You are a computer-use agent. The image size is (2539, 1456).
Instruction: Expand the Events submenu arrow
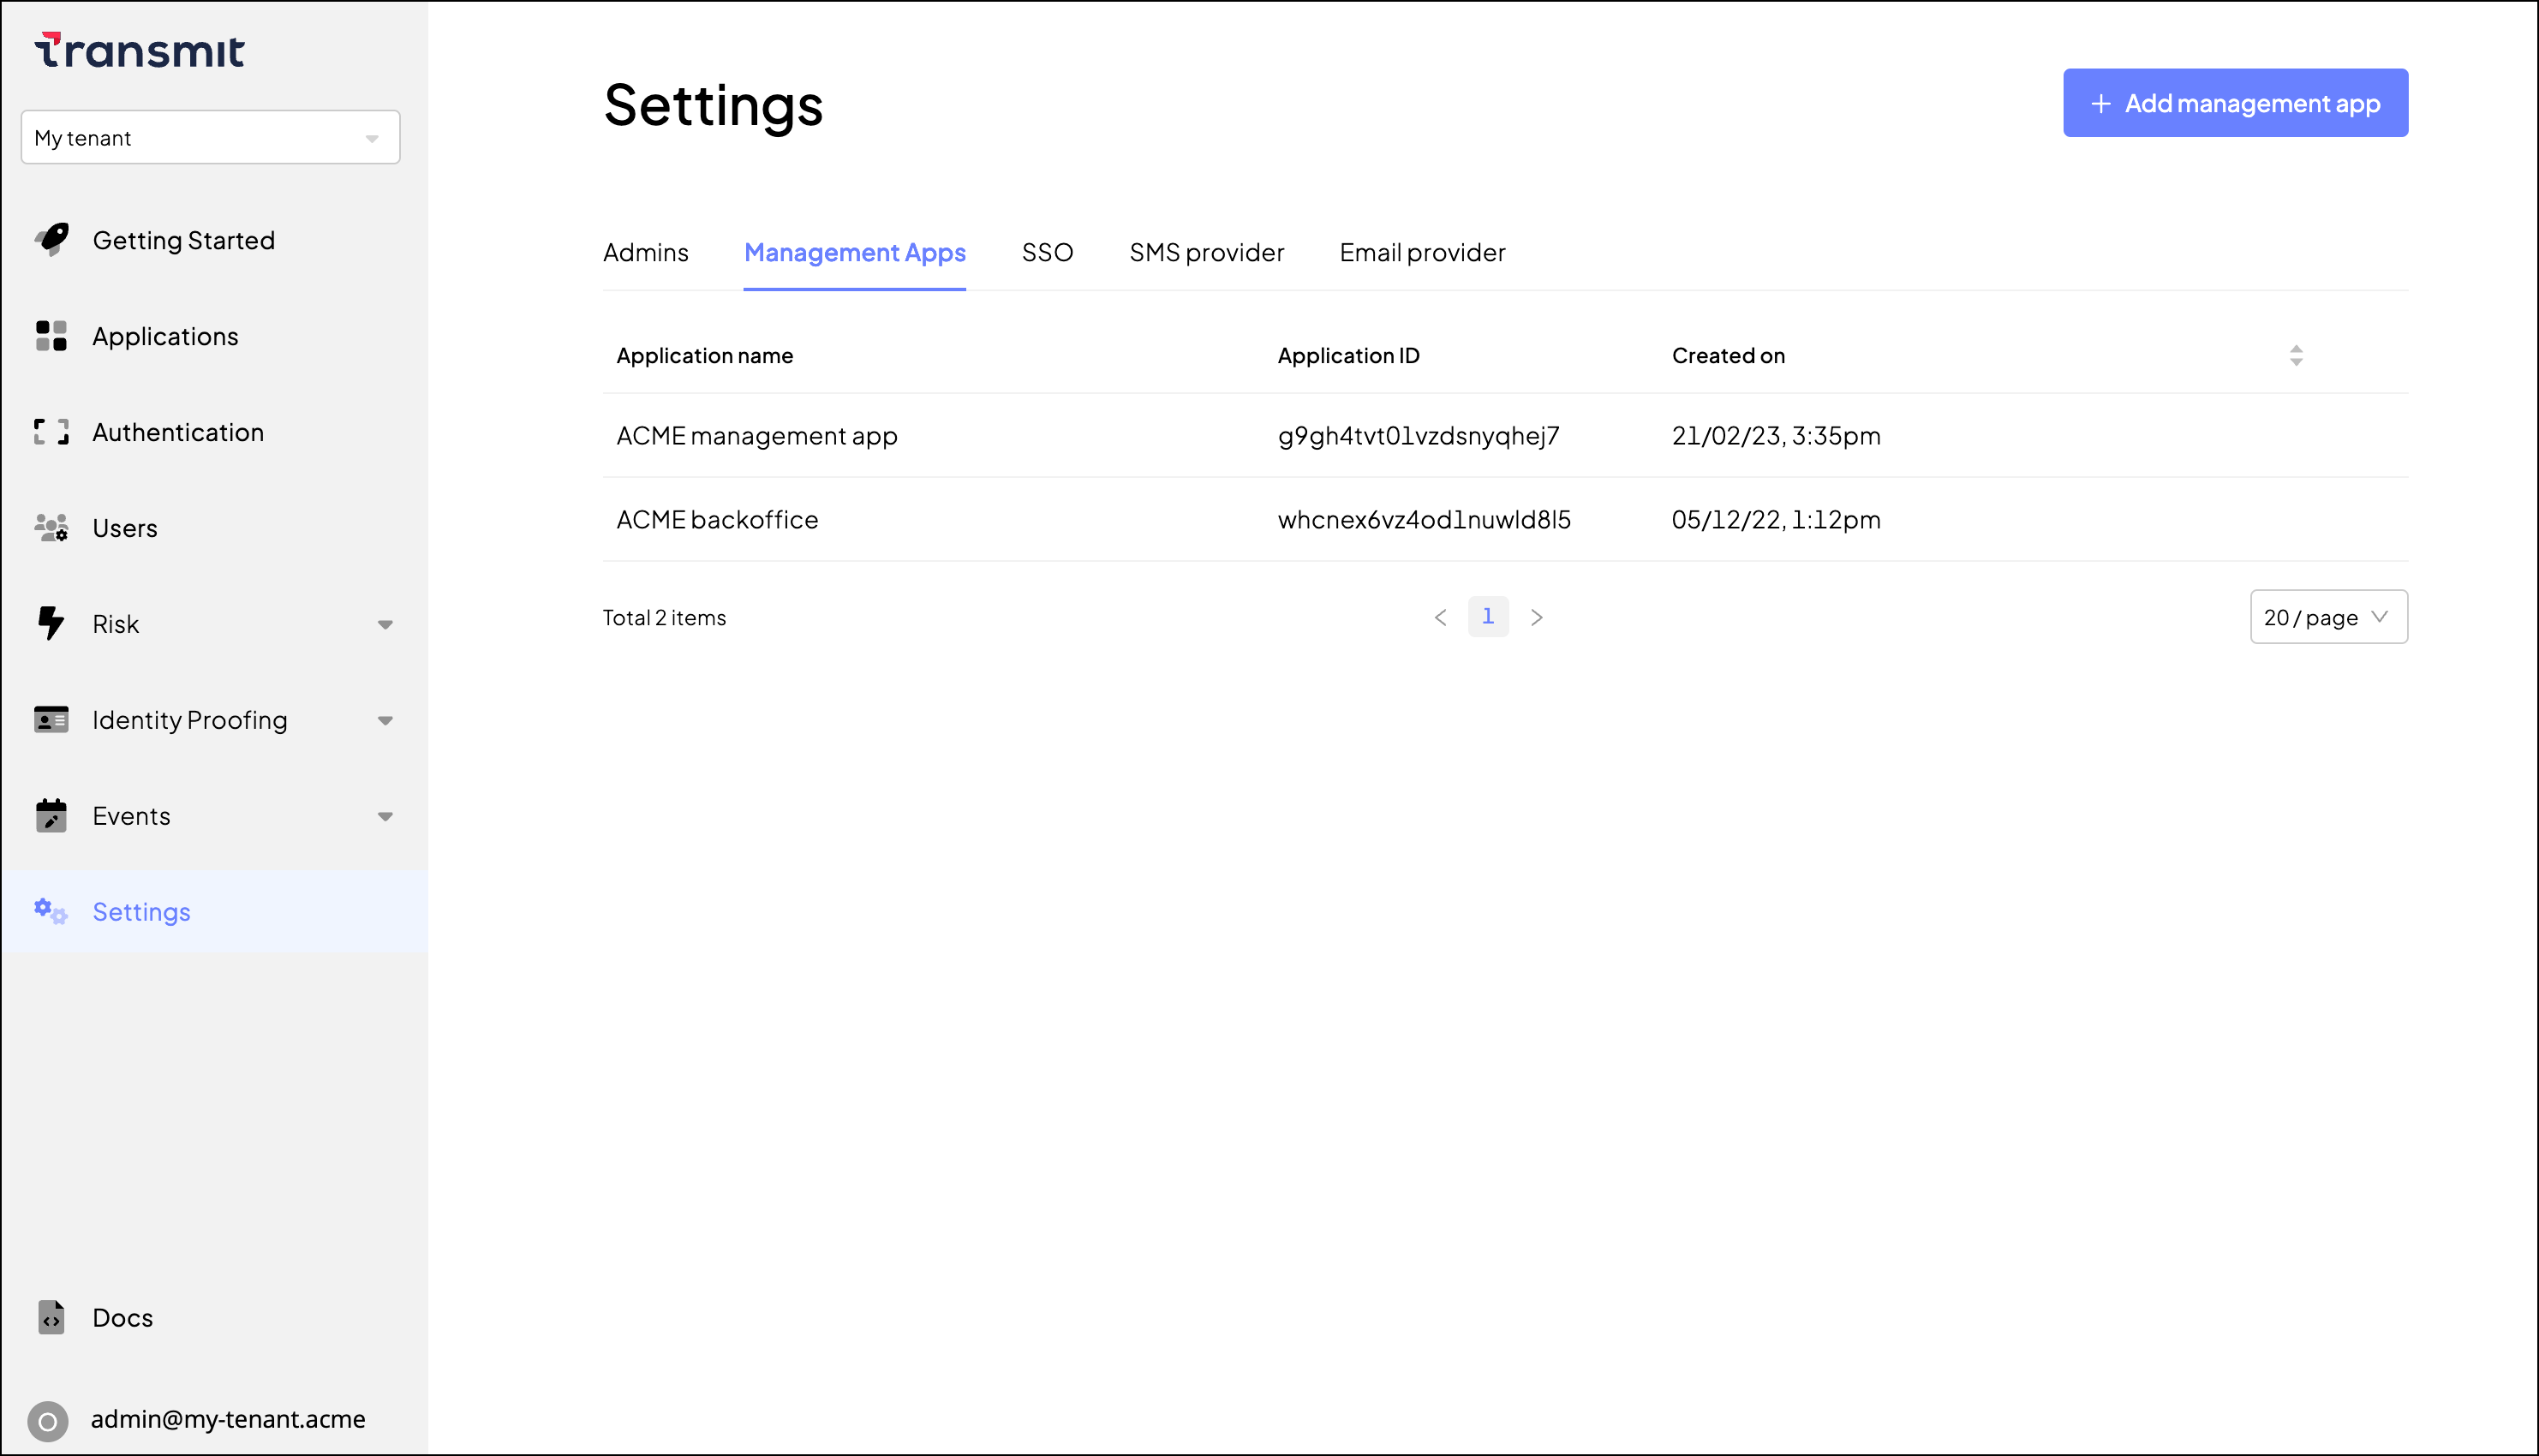(385, 816)
